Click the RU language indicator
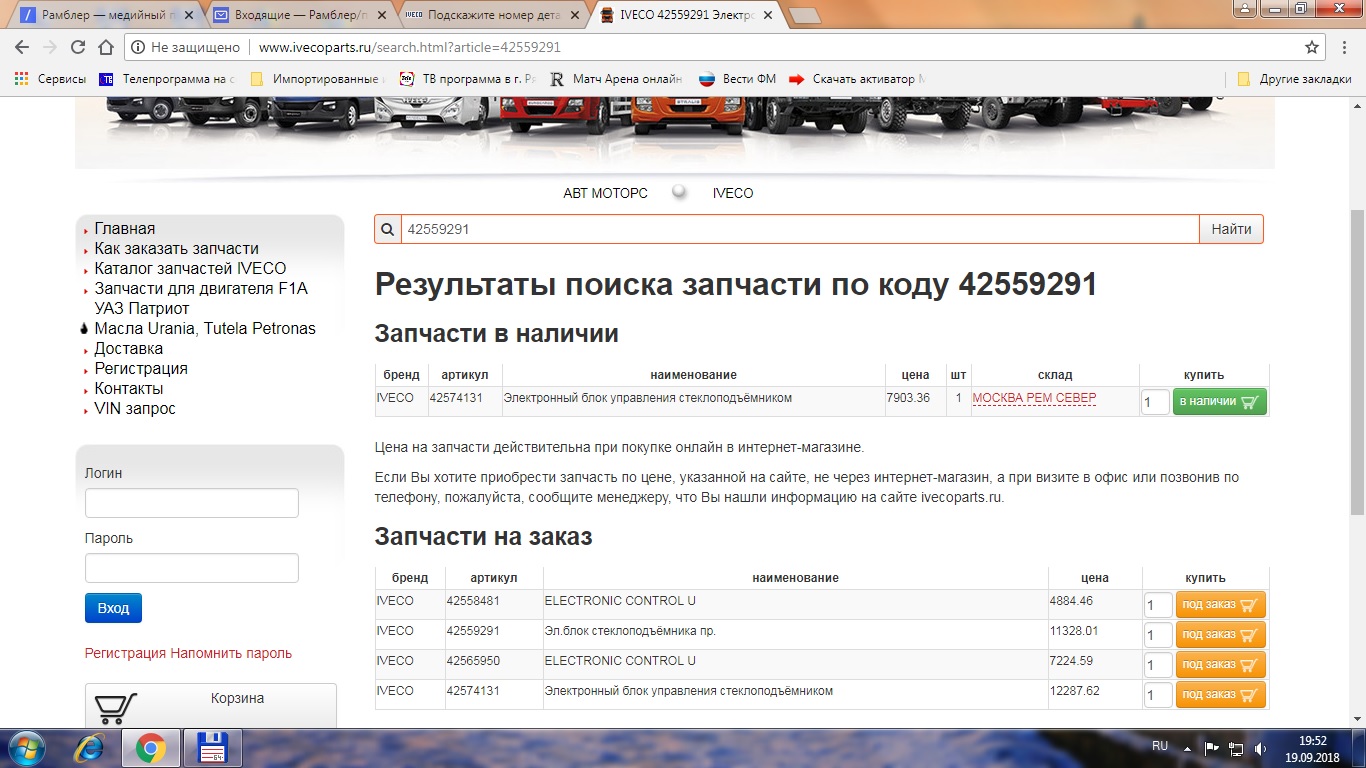The image size is (1366, 768). coord(1160,746)
